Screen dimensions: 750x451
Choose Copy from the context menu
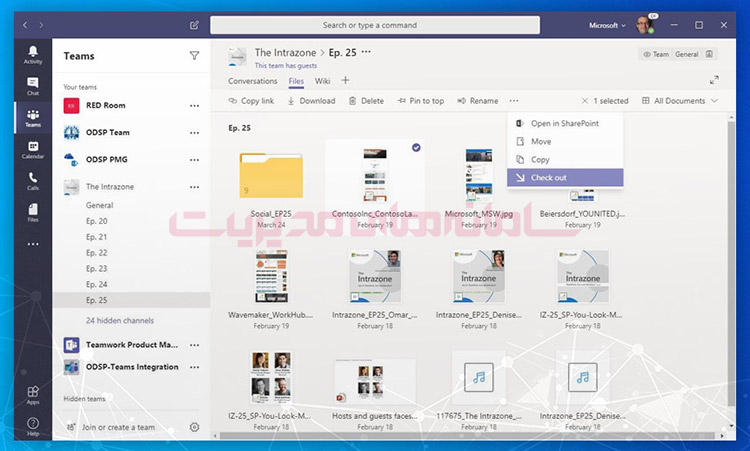coord(565,160)
